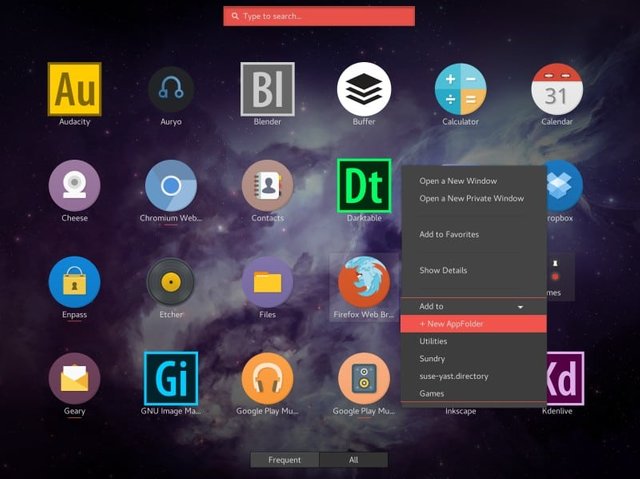Select the Firefox Web Browser icon
The image size is (640, 479).
pos(364,282)
